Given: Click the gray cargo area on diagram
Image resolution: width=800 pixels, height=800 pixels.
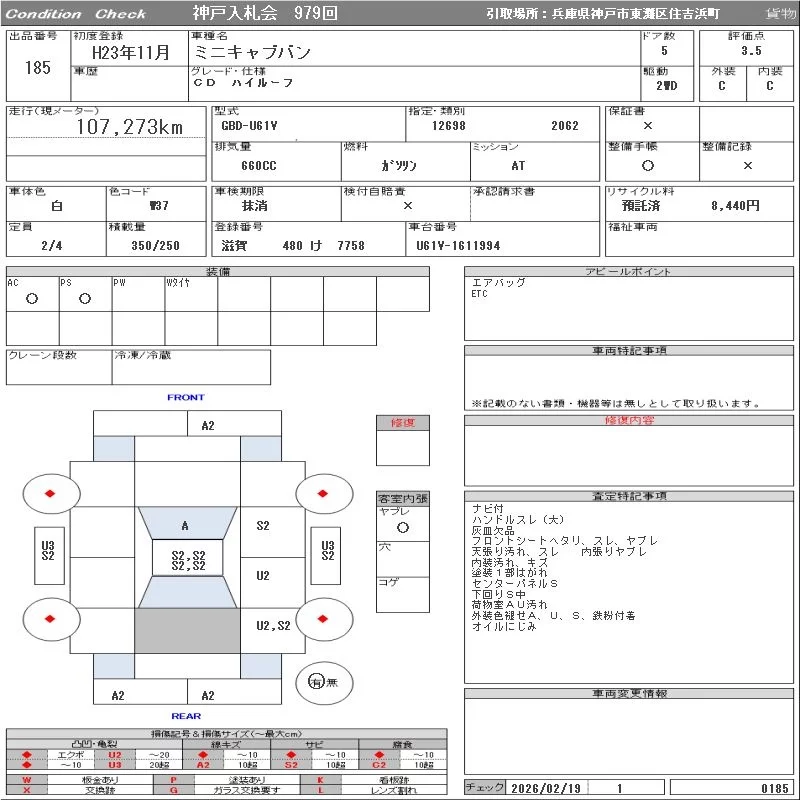Looking at the screenshot, I should [186, 632].
